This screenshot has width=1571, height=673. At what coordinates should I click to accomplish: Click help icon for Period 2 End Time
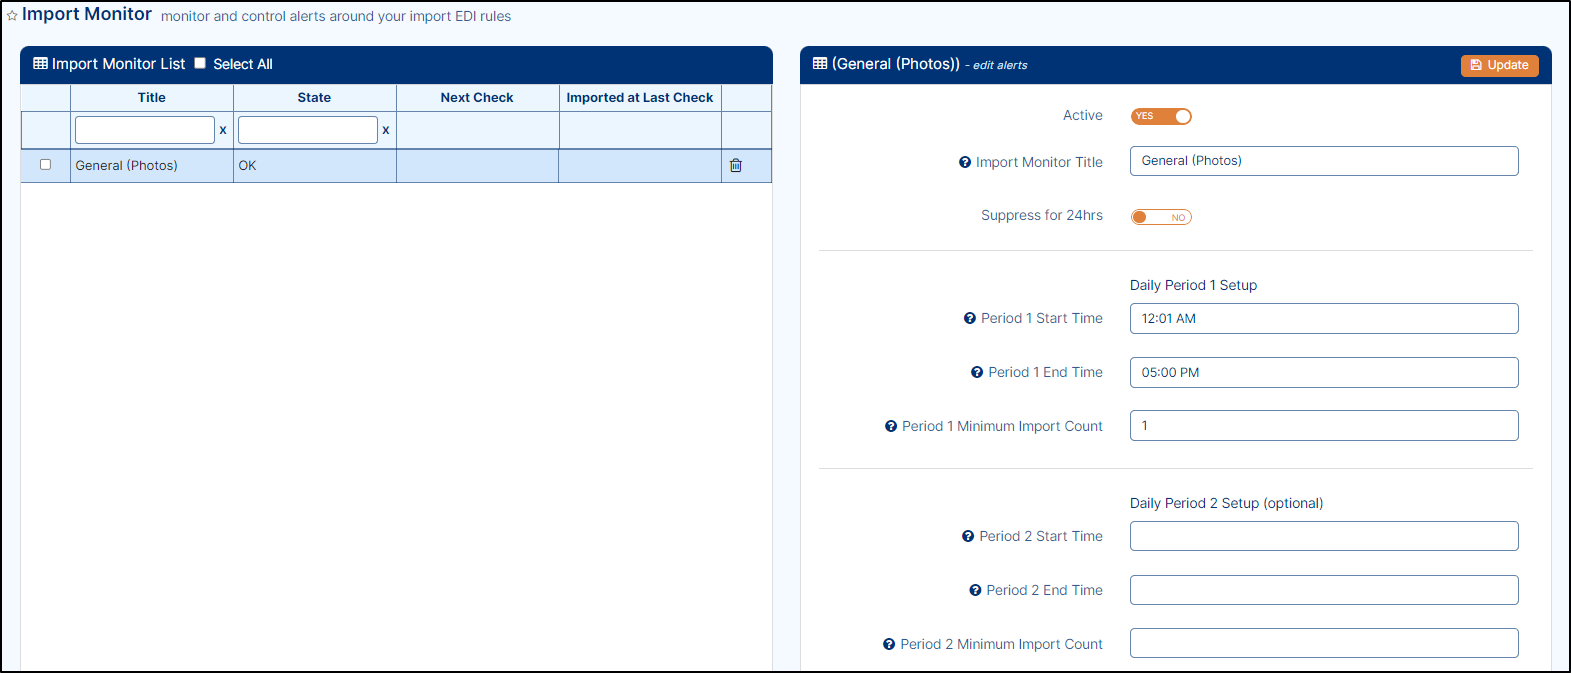pyautogui.click(x=975, y=590)
